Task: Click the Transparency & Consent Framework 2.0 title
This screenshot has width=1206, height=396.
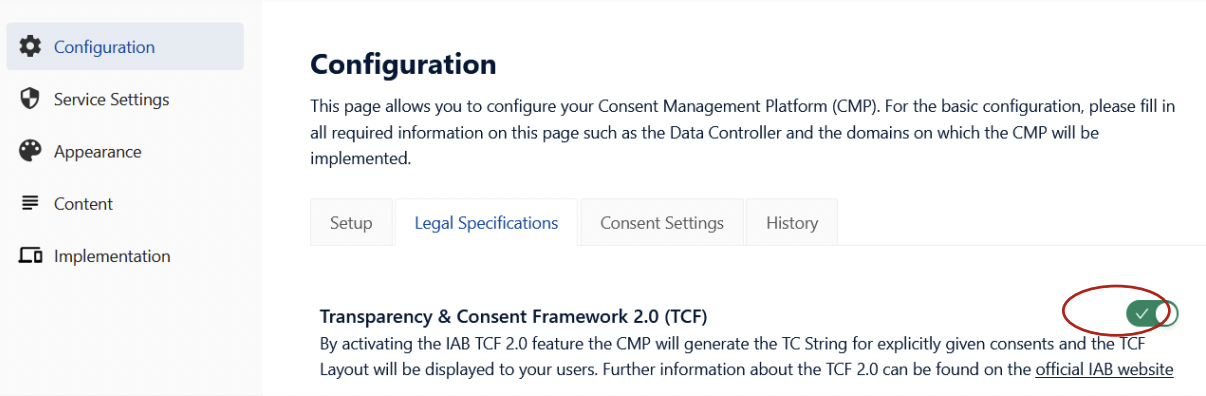Action: [x=513, y=316]
